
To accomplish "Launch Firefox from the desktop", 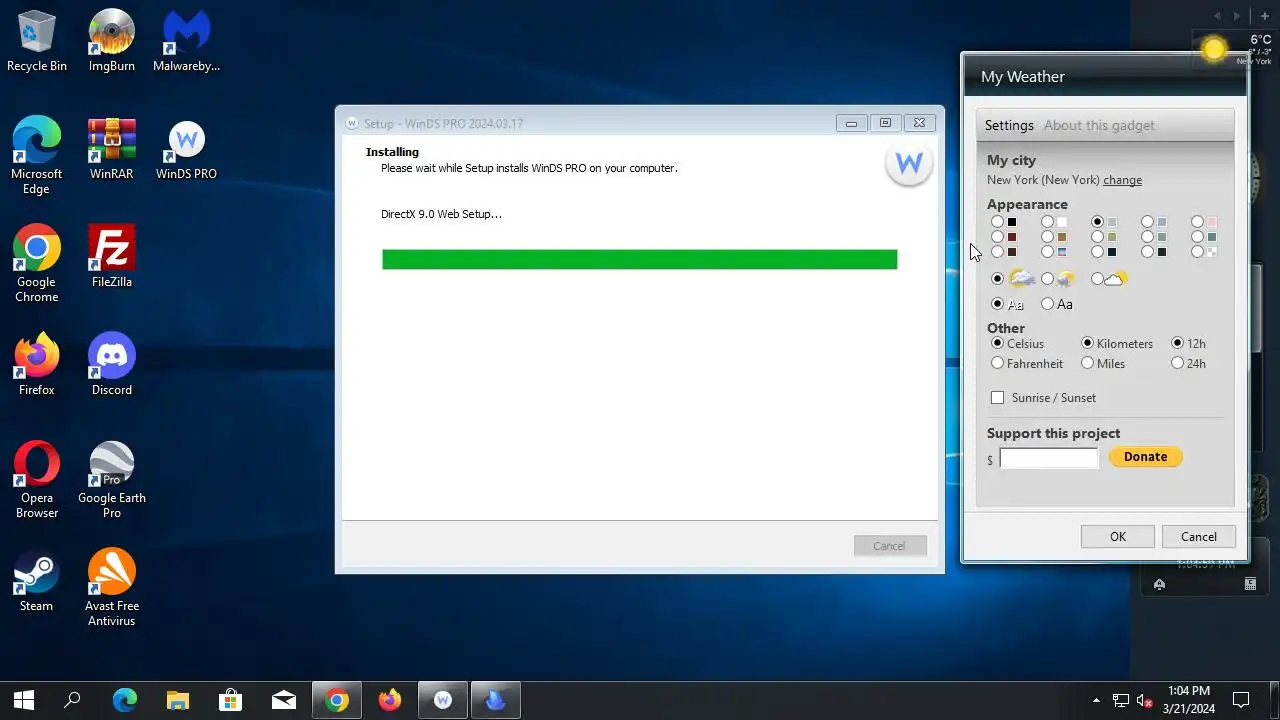I will tap(37, 365).
